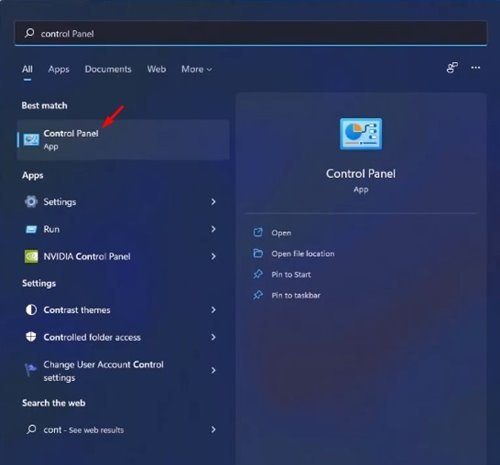This screenshot has height=465, width=500.
Task: Select the Web filter tab
Action: tap(156, 69)
